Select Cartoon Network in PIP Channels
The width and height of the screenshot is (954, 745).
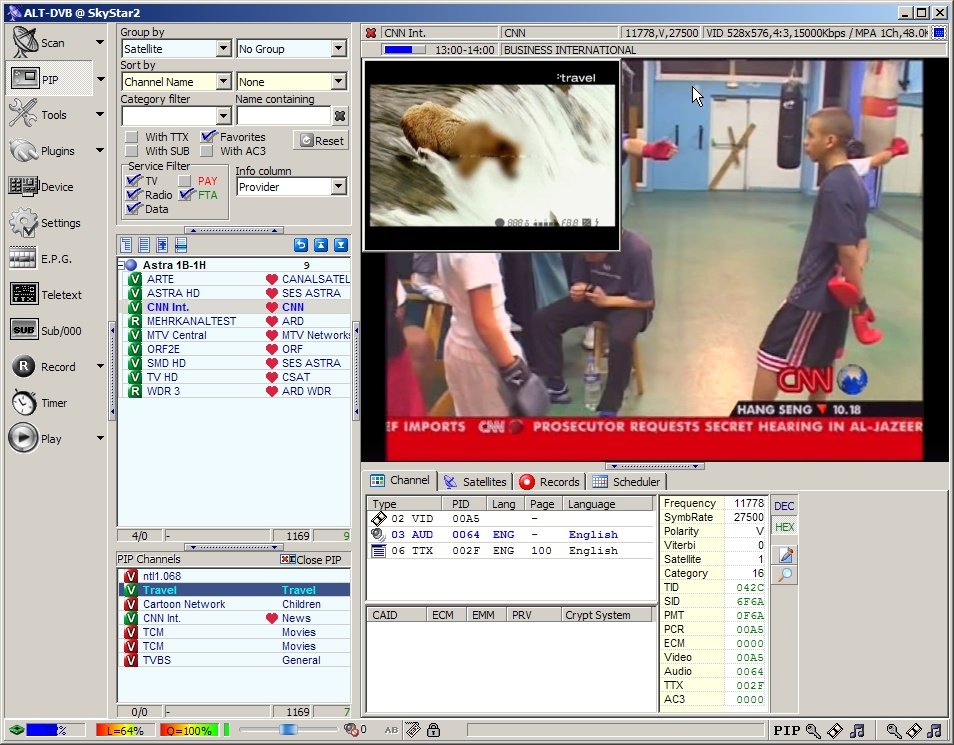(234, 604)
